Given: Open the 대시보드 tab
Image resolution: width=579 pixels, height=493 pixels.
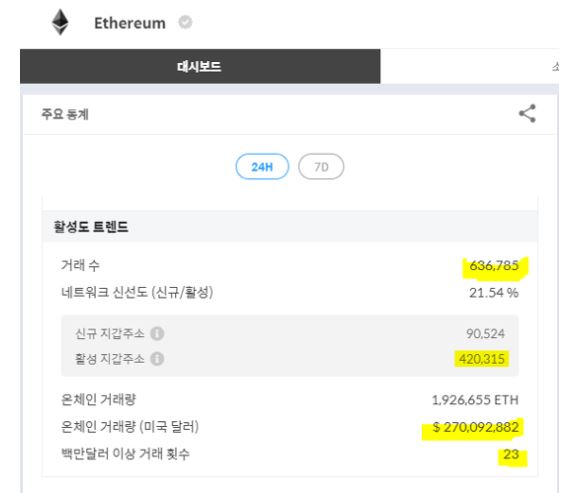Looking at the screenshot, I should [x=200, y=66].
